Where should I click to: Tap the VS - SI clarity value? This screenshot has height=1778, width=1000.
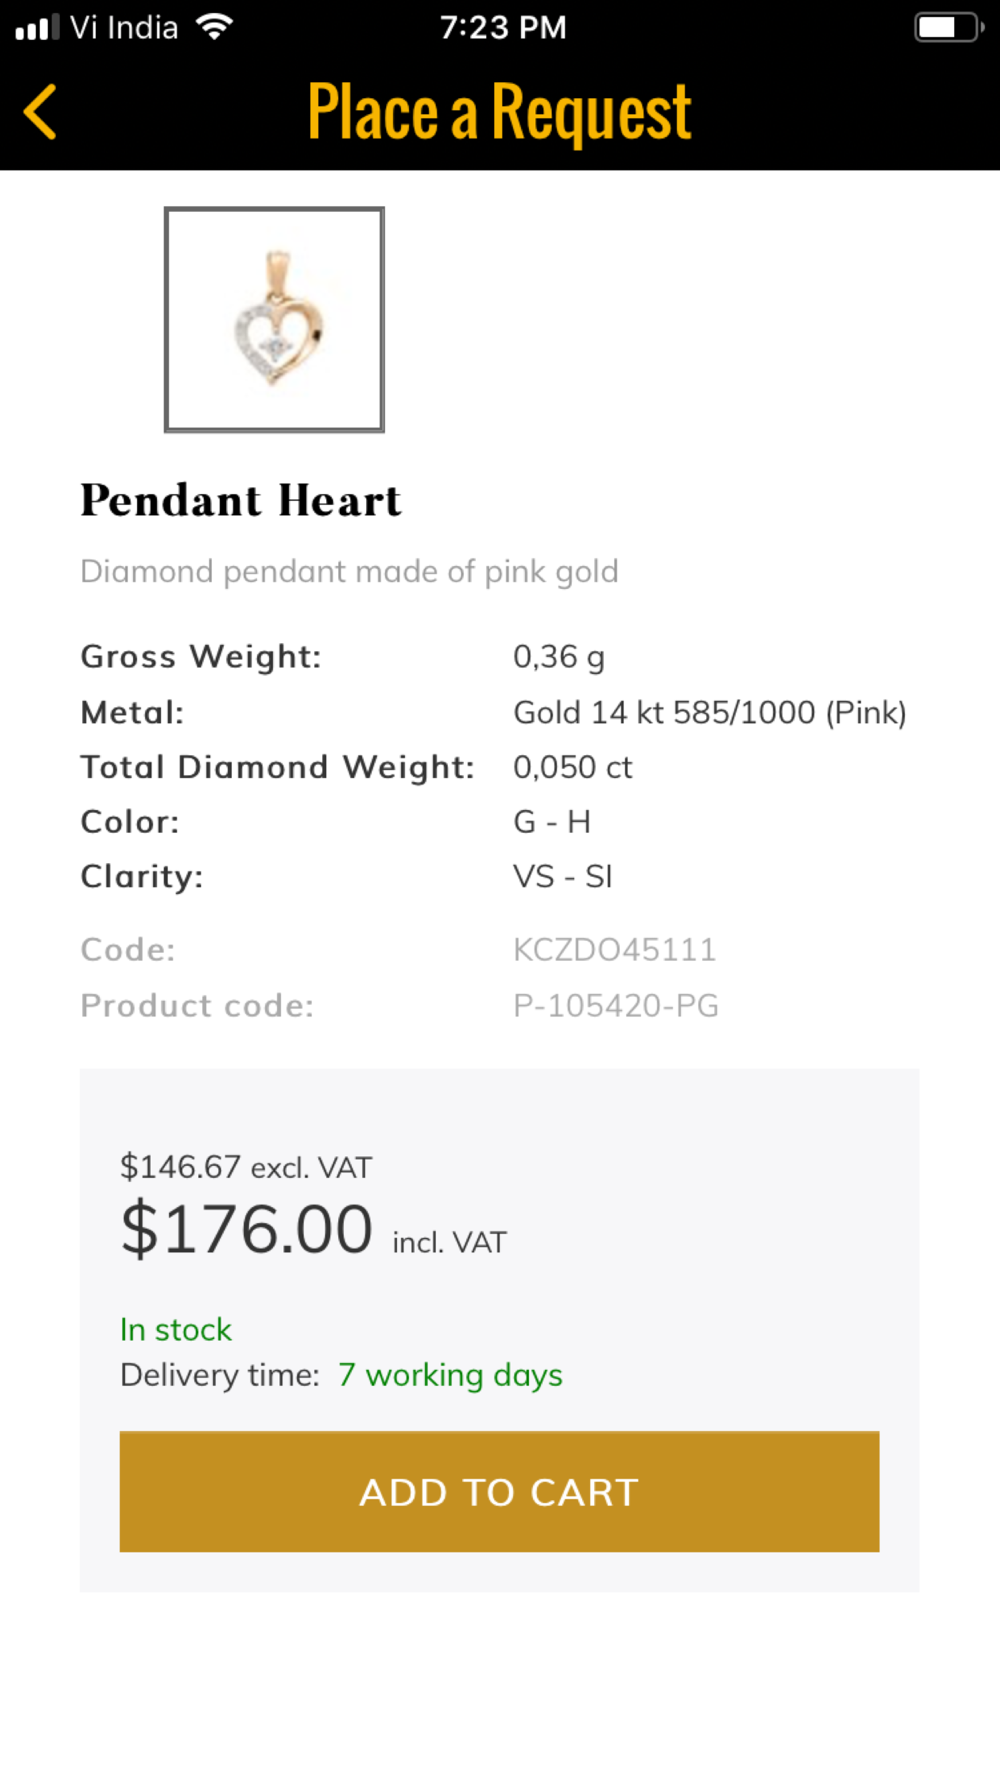click(562, 876)
